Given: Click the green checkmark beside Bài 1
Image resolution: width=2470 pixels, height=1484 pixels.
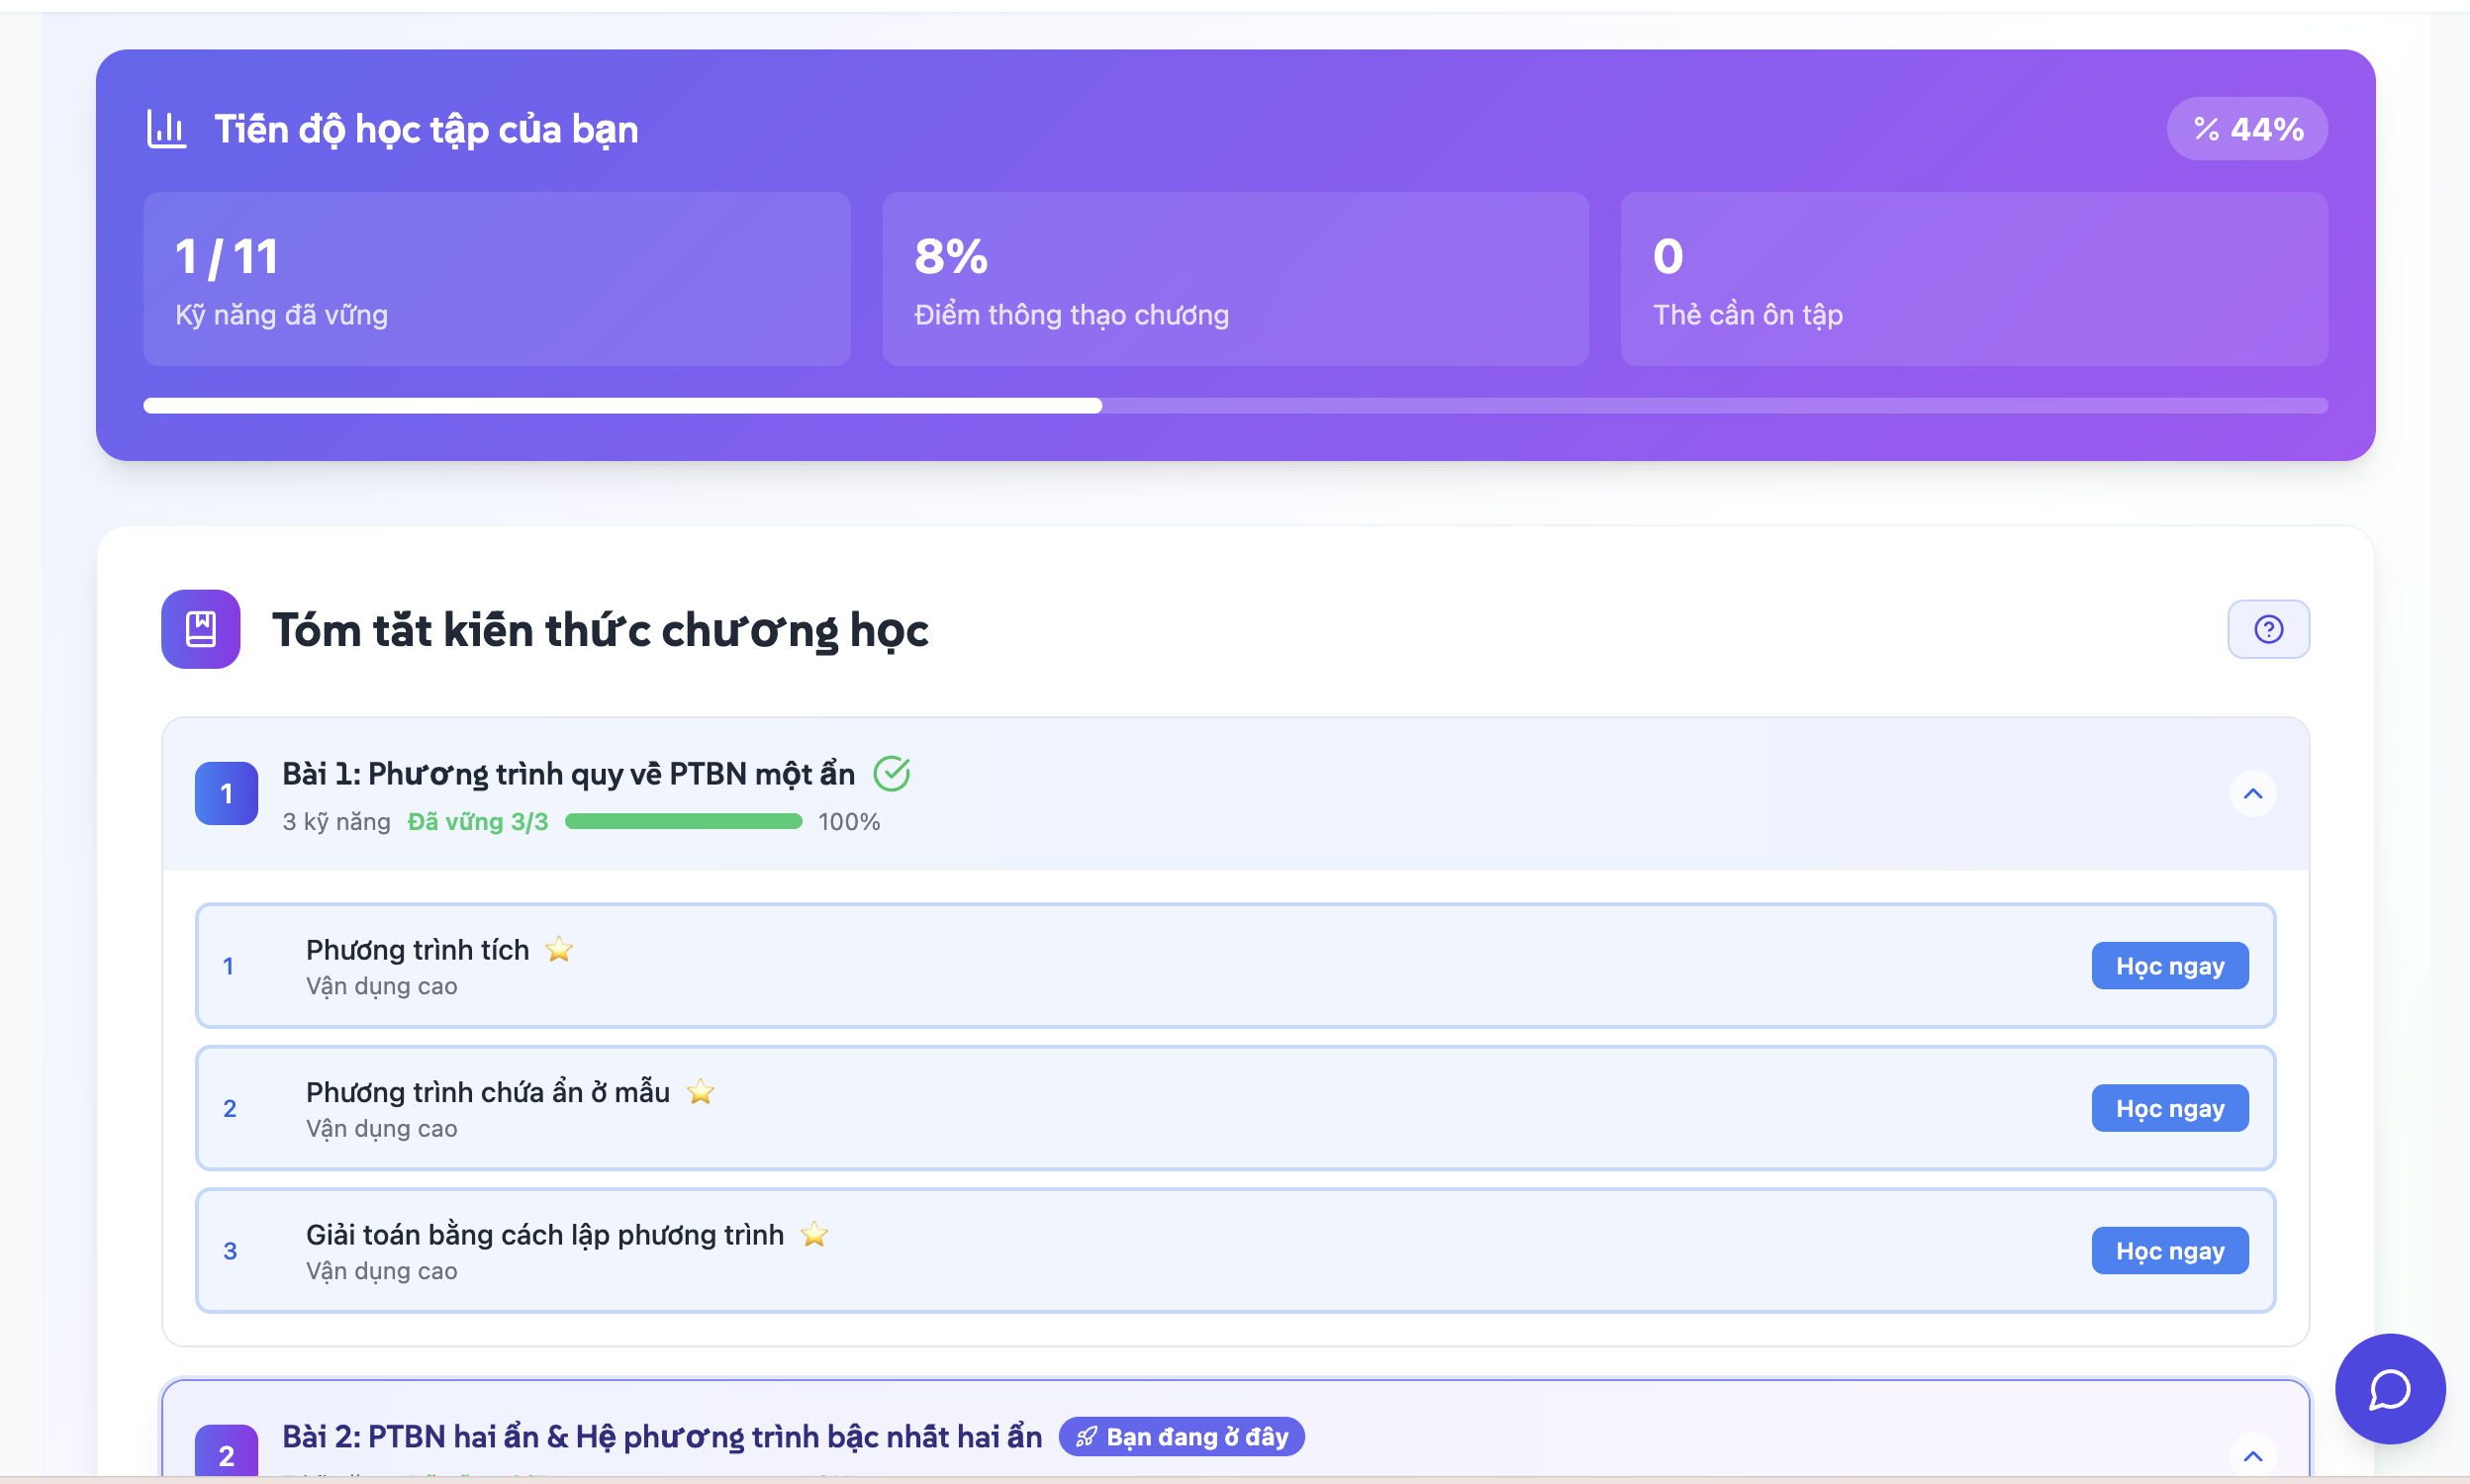Looking at the screenshot, I should tap(891, 773).
